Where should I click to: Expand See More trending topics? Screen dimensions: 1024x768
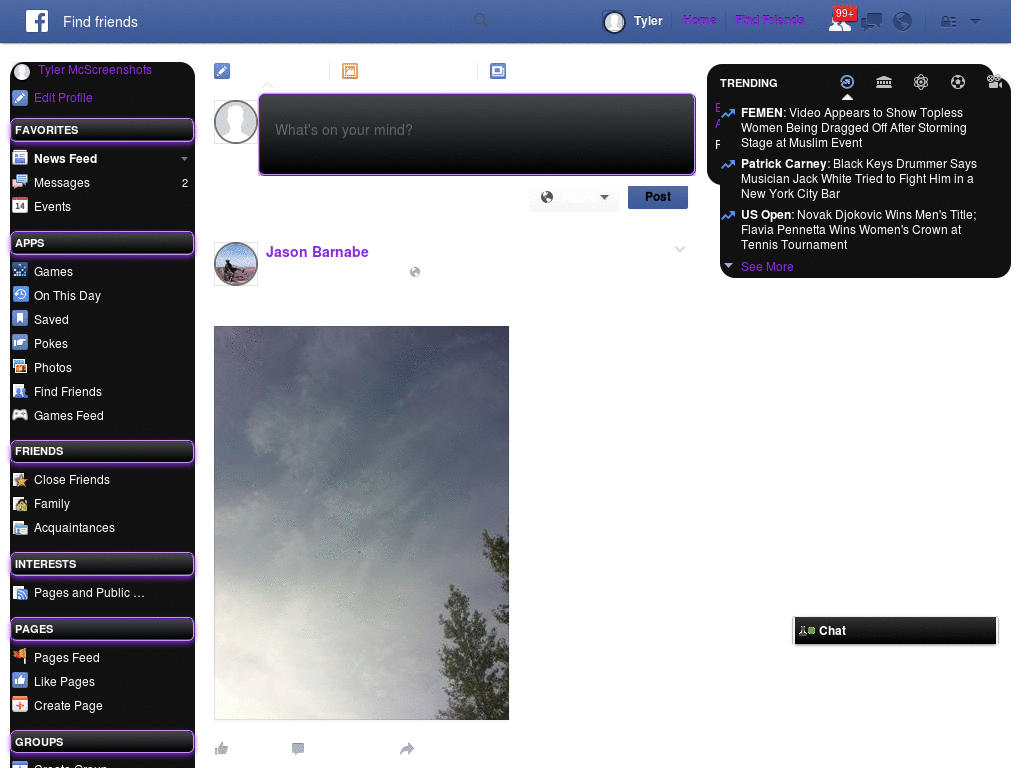pos(767,266)
